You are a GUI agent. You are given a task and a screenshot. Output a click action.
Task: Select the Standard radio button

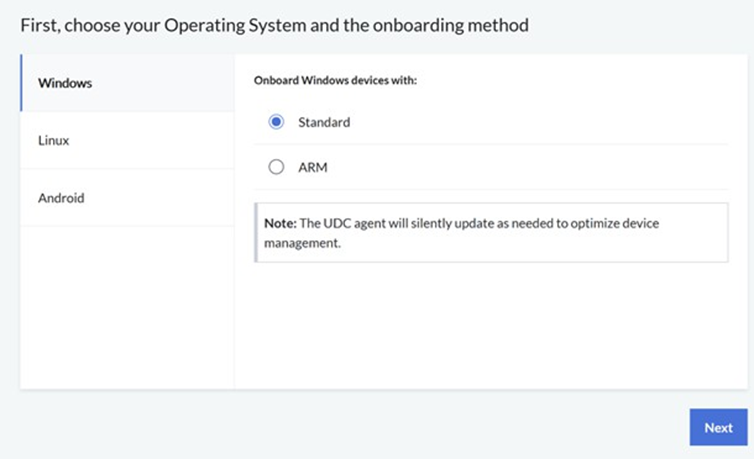point(277,122)
